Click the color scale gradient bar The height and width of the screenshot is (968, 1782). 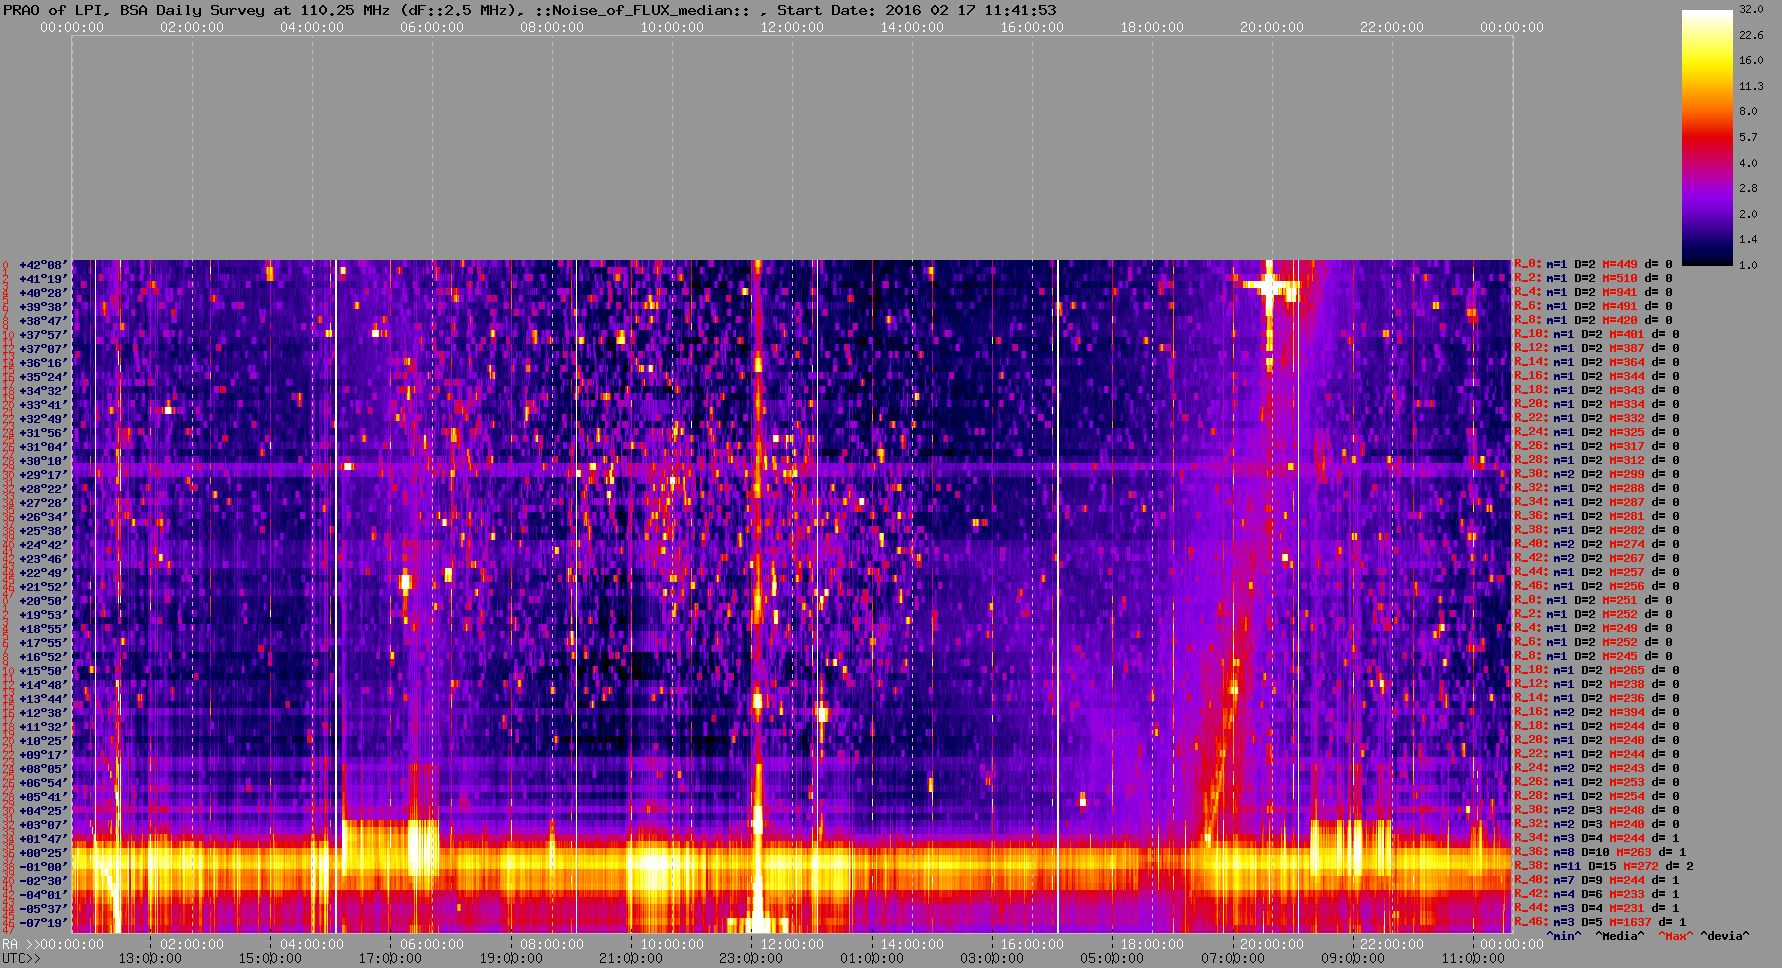click(1707, 138)
